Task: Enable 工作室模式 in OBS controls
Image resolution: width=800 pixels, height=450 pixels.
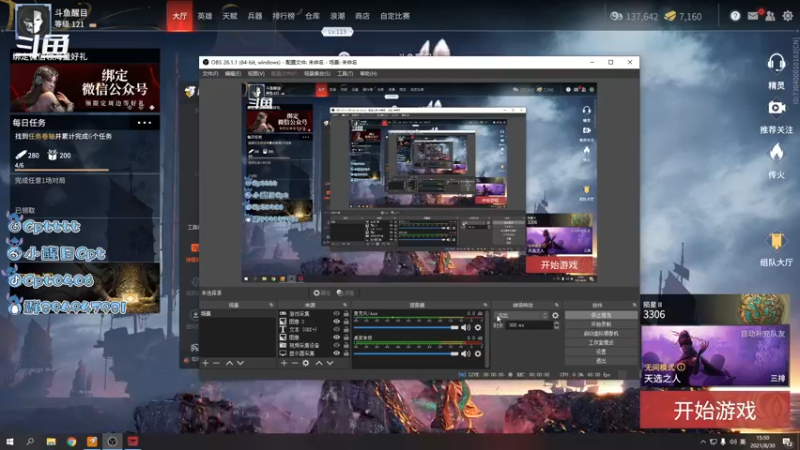Action: point(601,343)
